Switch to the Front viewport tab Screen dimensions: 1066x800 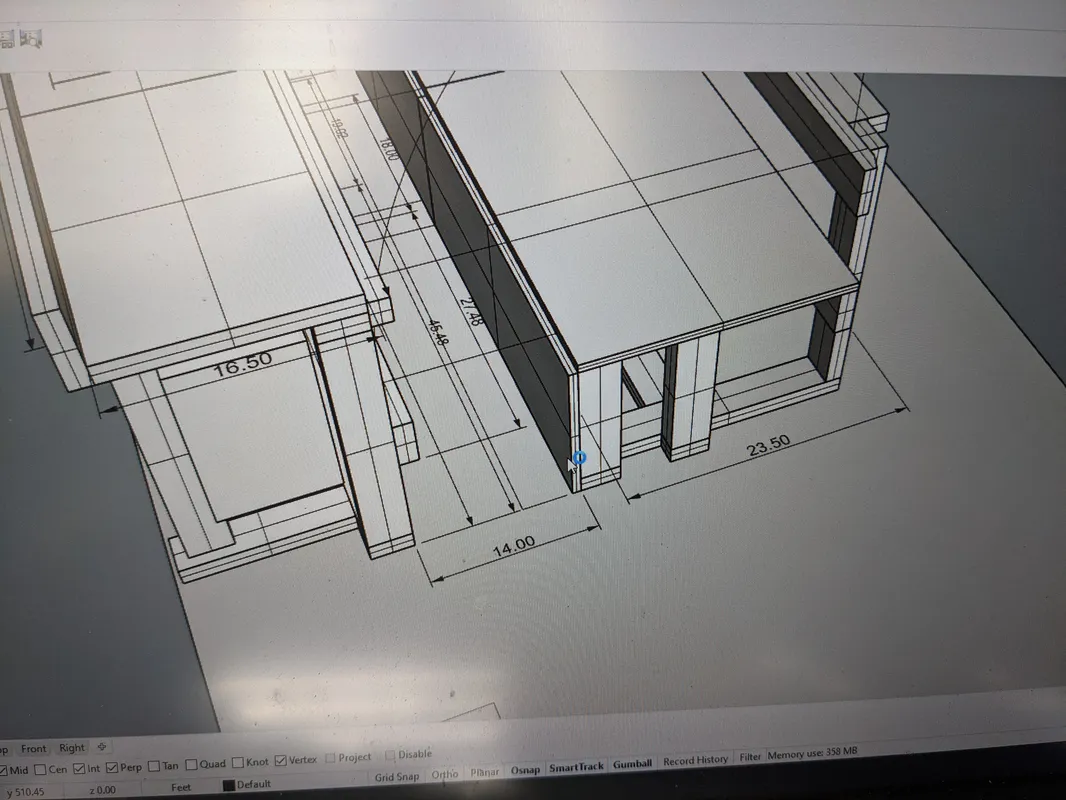click(x=34, y=748)
